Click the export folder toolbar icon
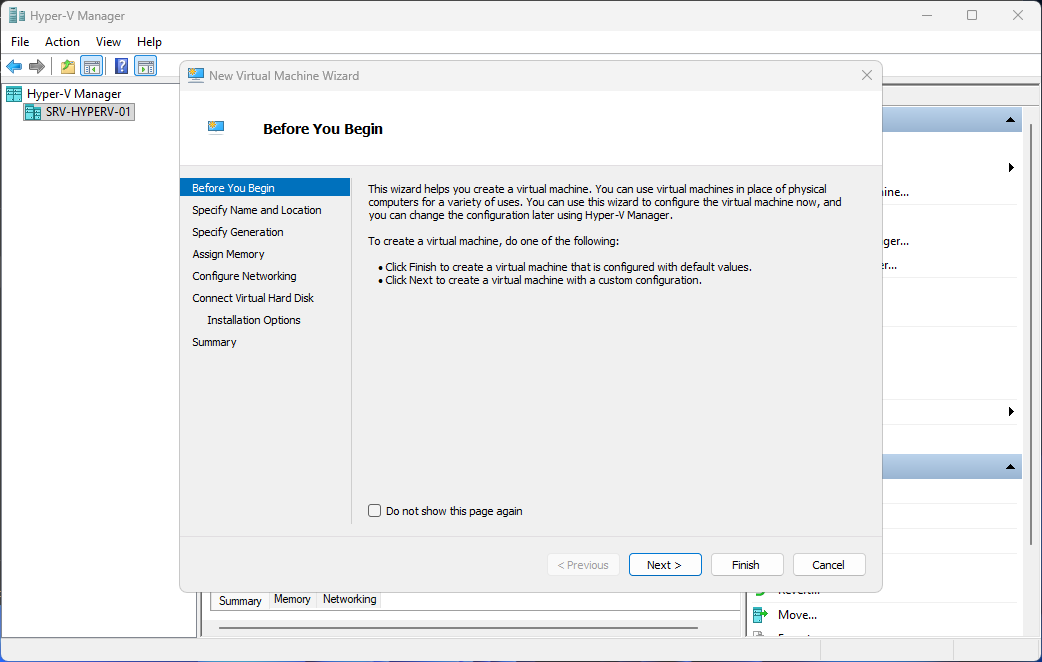 (66, 66)
